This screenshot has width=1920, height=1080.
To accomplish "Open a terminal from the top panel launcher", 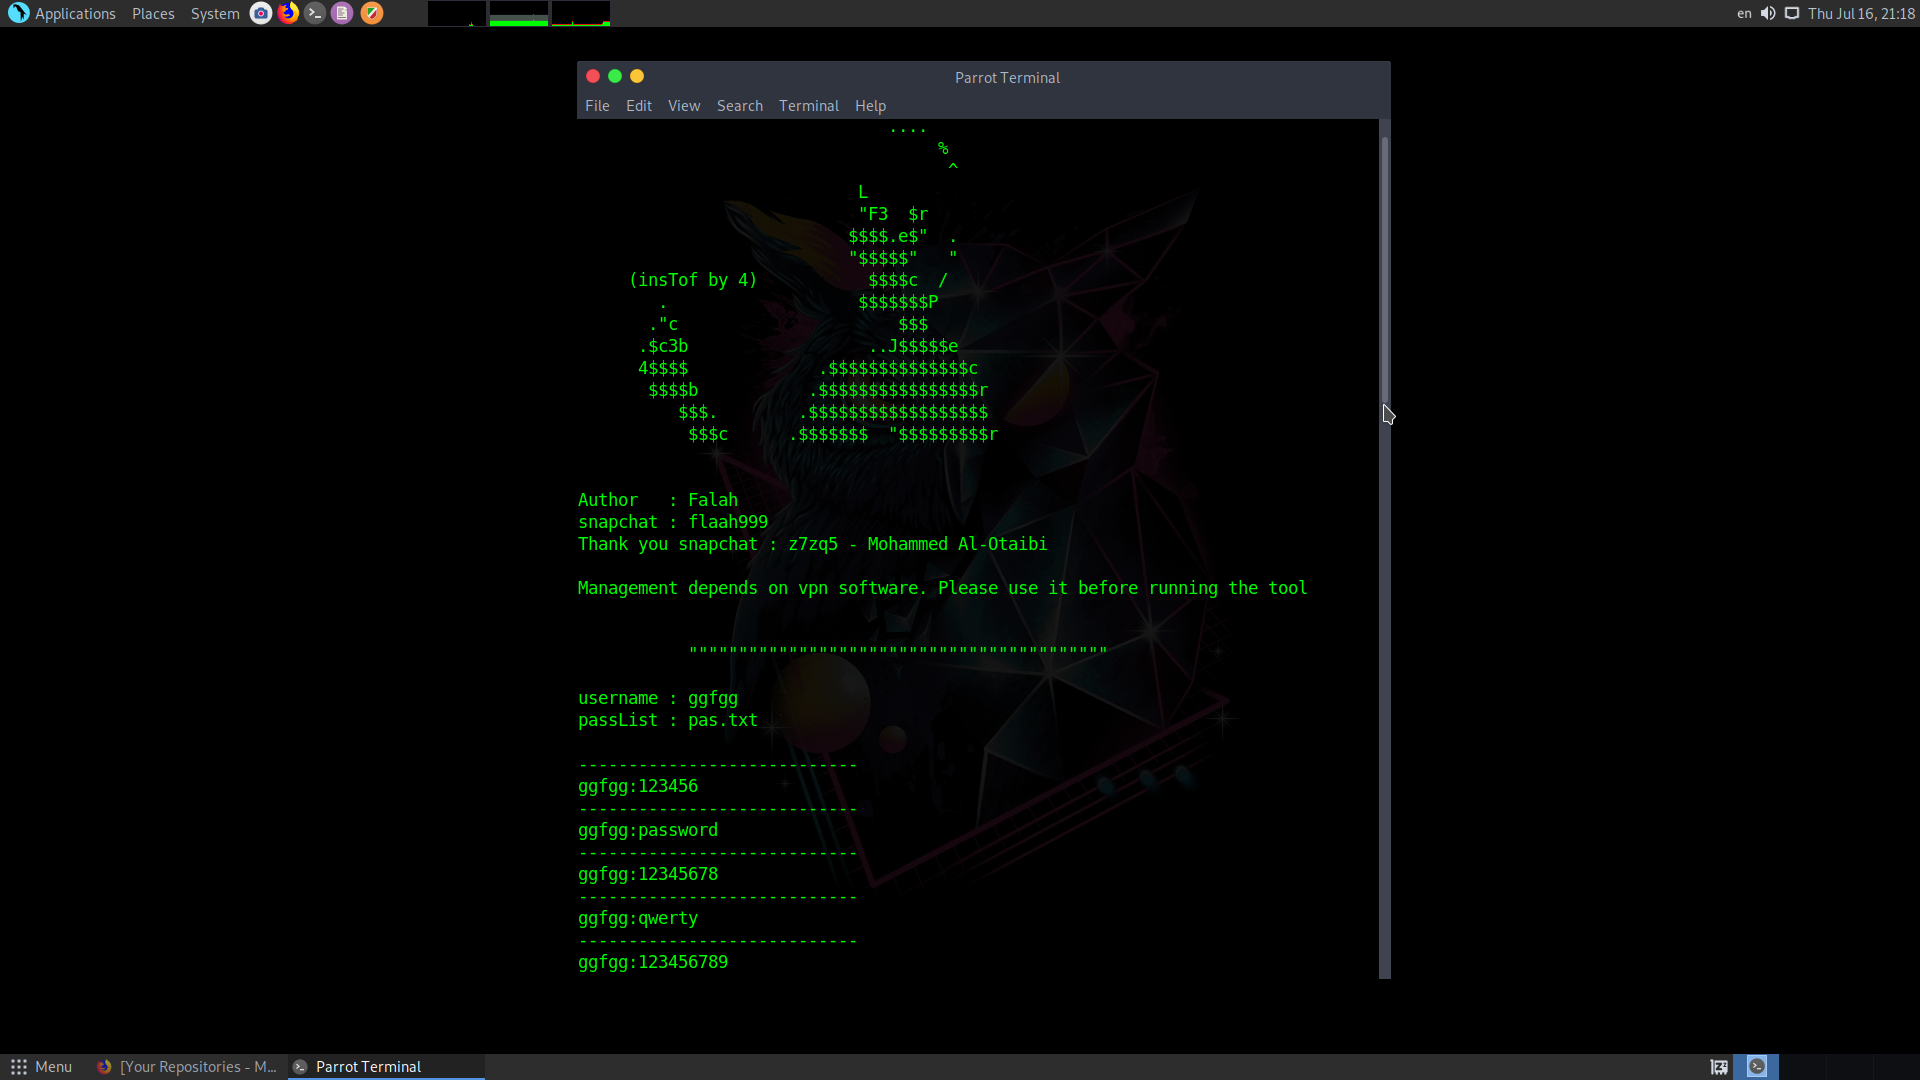I will (315, 13).
